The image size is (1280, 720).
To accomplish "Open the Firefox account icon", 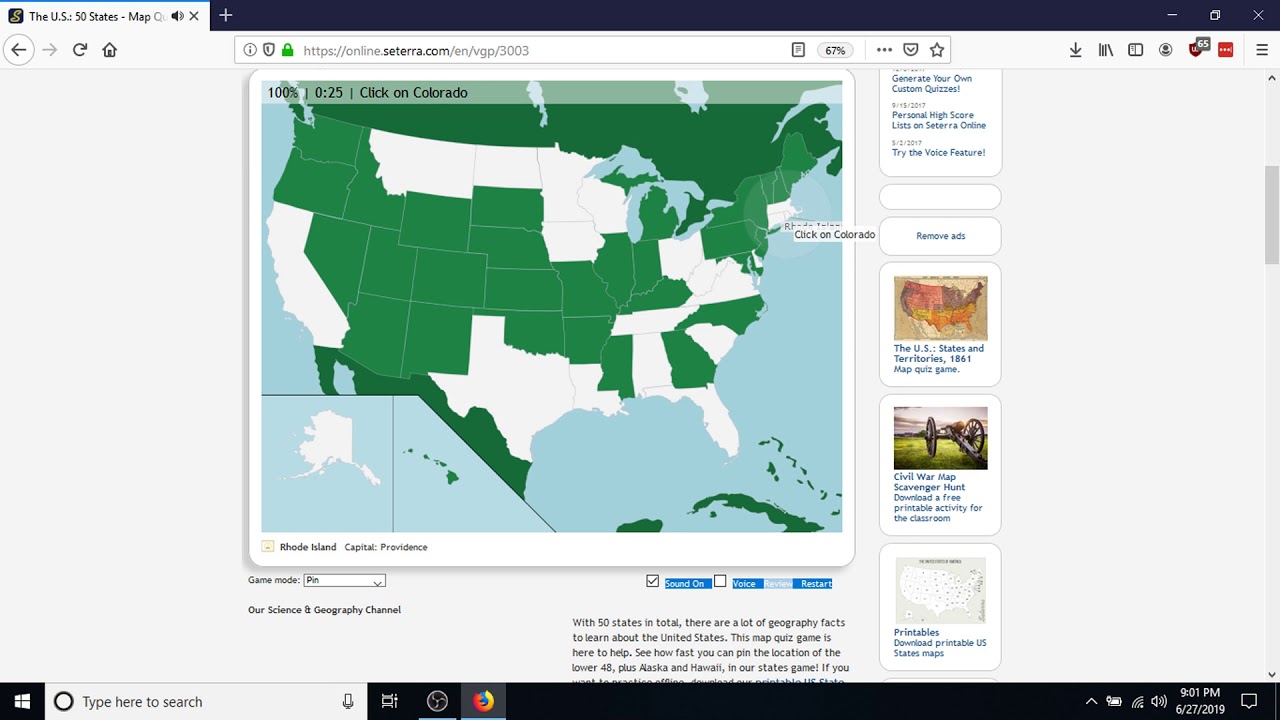I will click(1166, 50).
